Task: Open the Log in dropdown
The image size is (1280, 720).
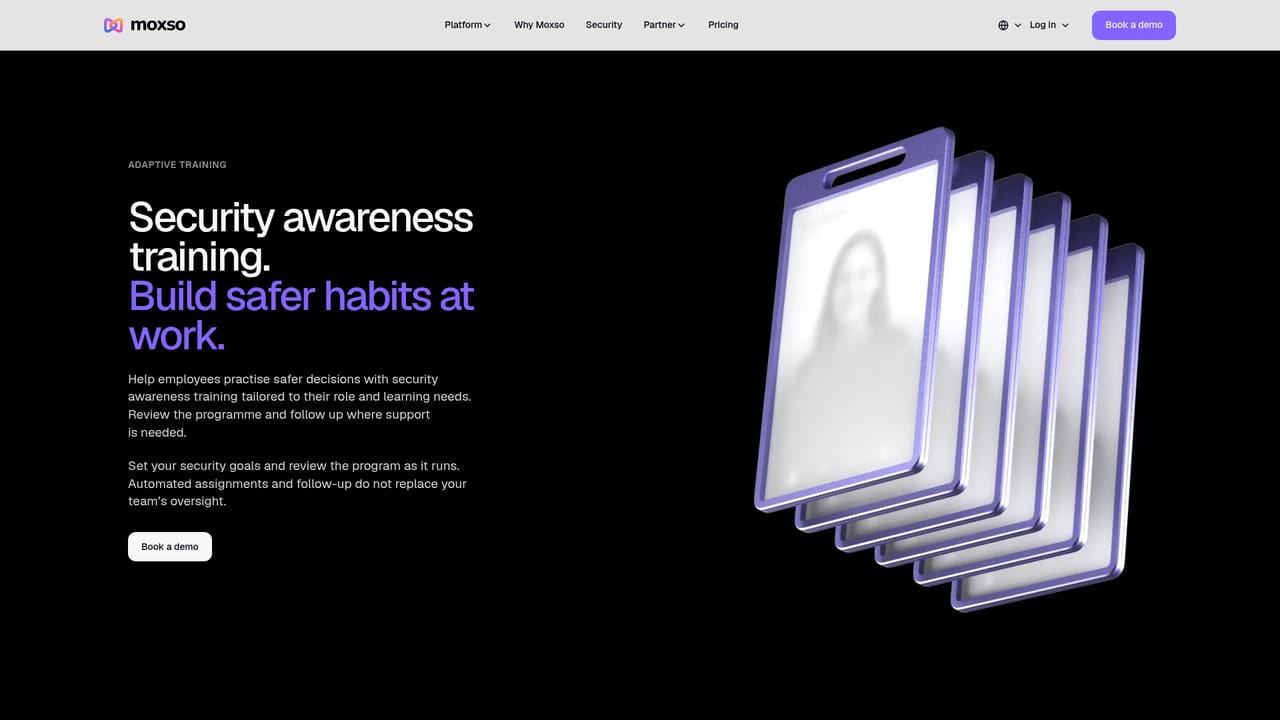Action: pyautogui.click(x=1049, y=25)
